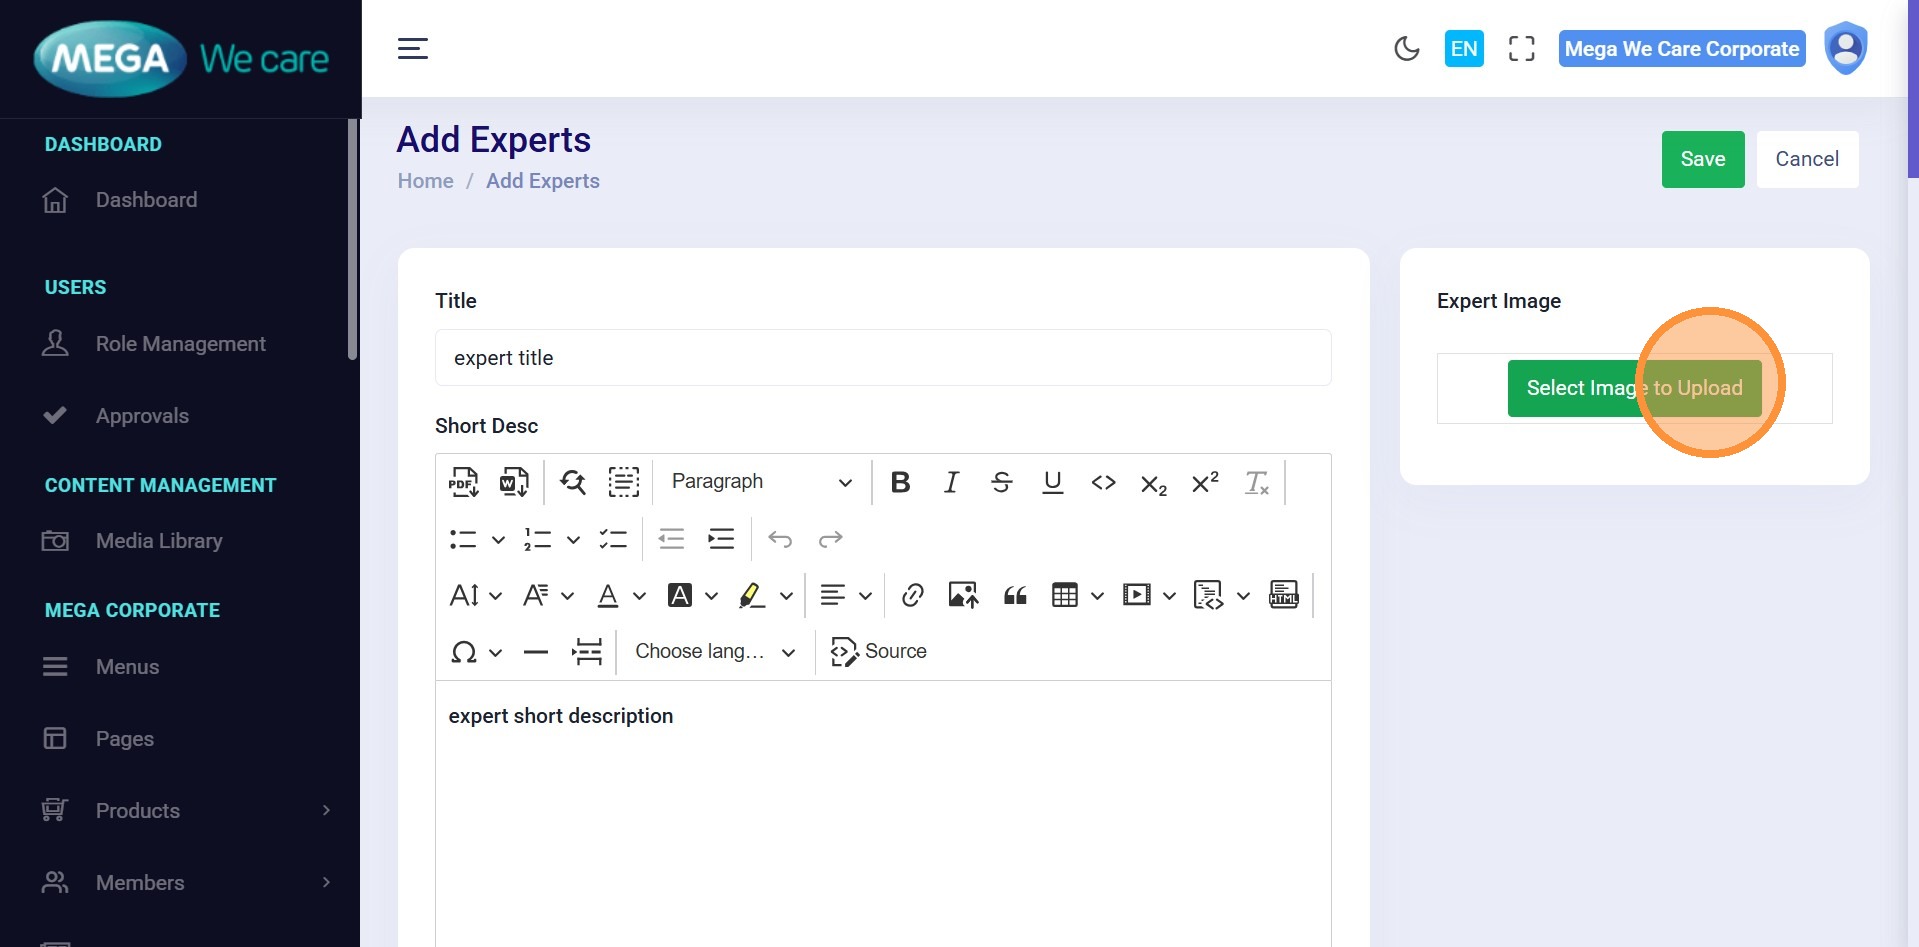Toggle bold formatting

(900, 483)
